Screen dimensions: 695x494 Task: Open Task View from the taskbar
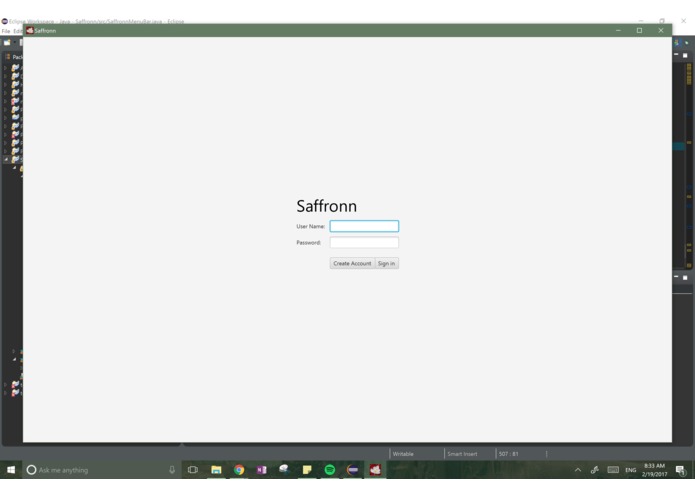click(x=193, y=470)
